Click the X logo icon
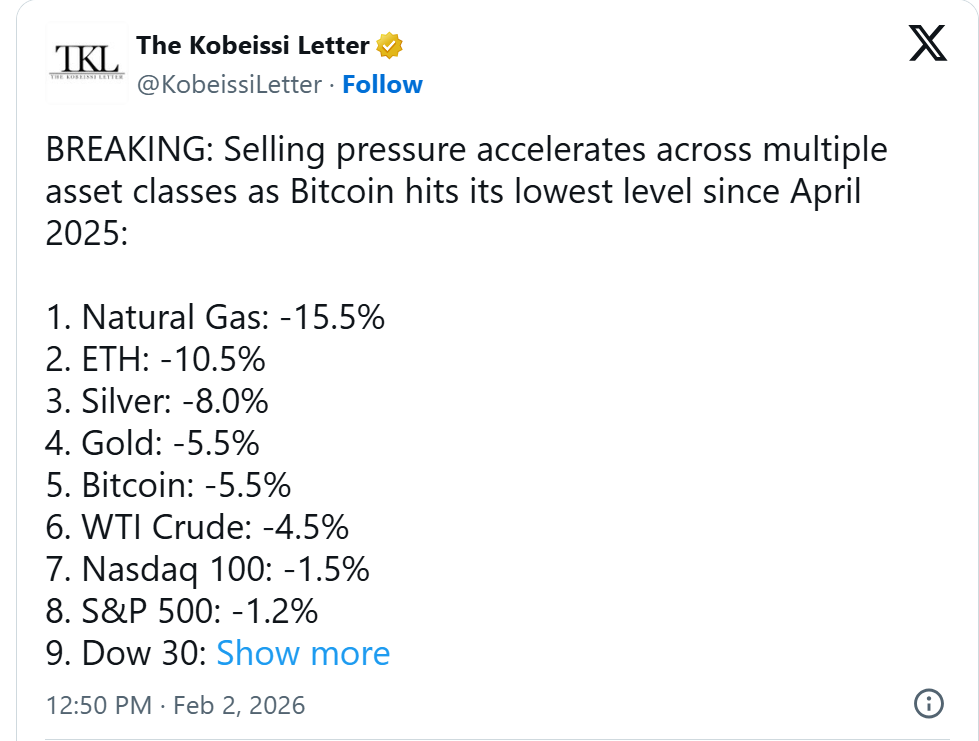The image size is (979, 741). pos(927,42)
